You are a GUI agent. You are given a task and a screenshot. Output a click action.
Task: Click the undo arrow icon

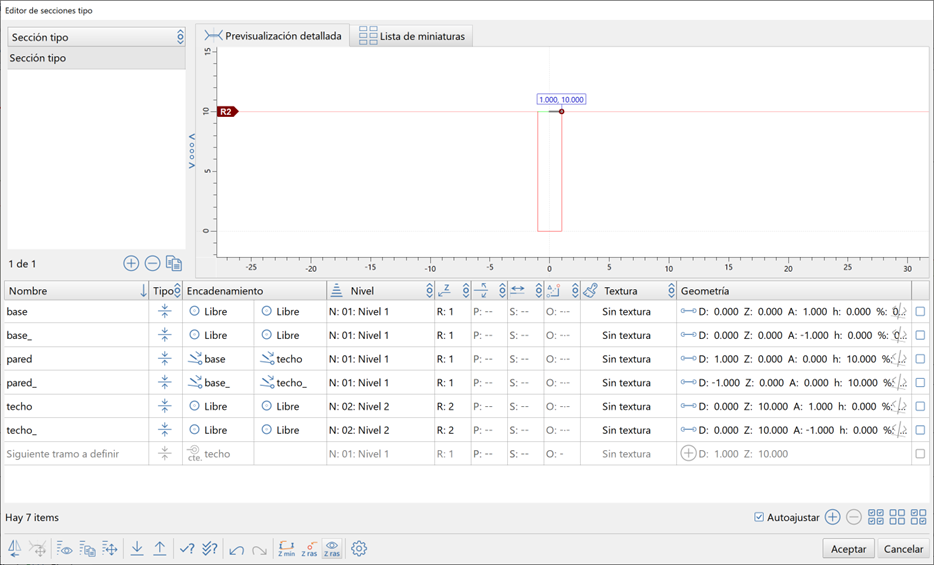click(237, 549)
